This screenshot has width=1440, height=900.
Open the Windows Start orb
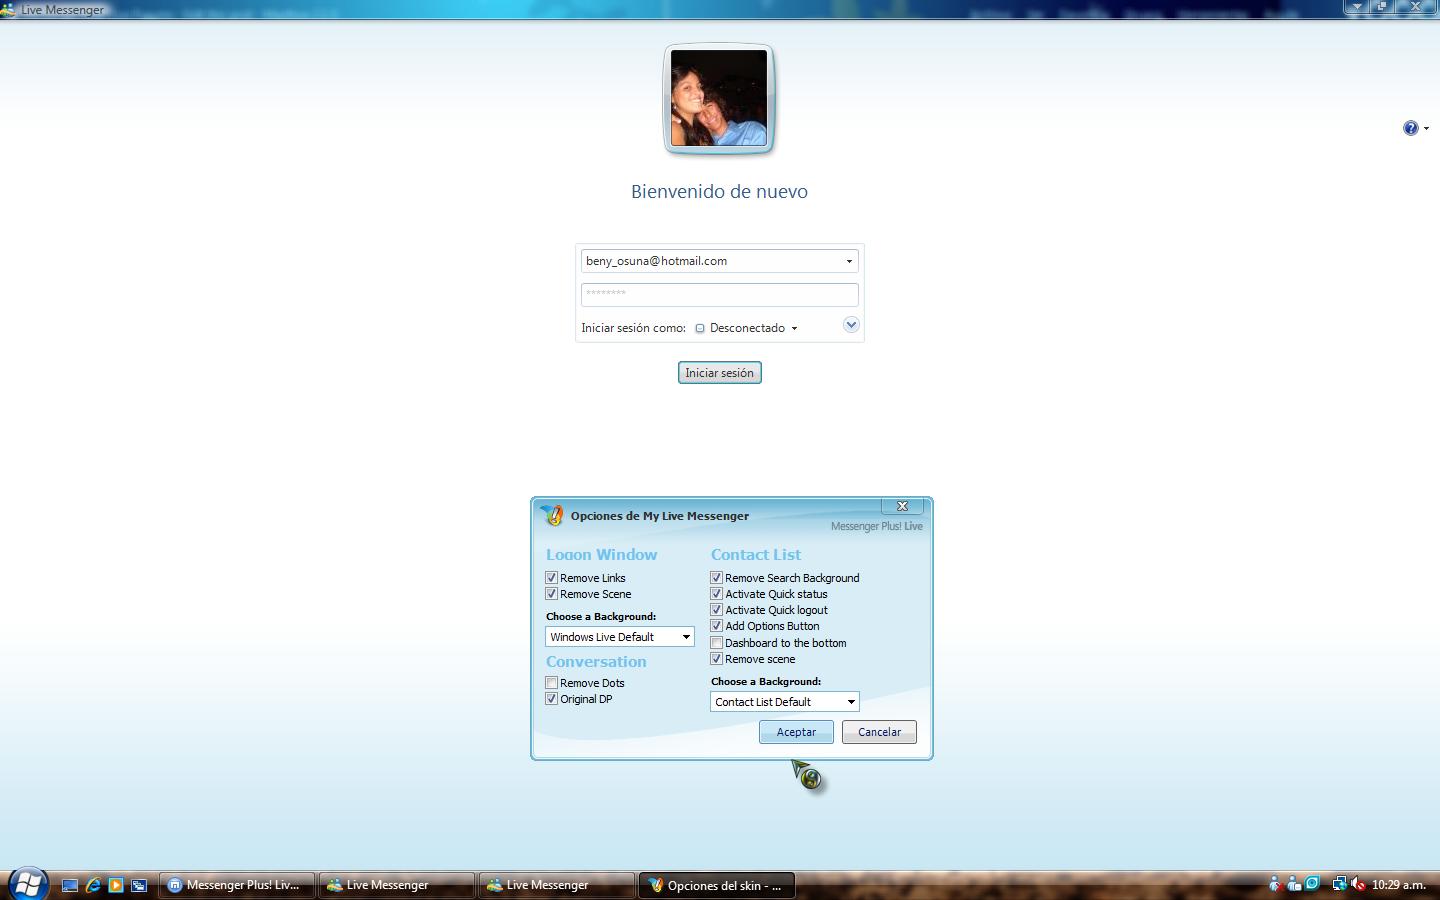point(27,884)
